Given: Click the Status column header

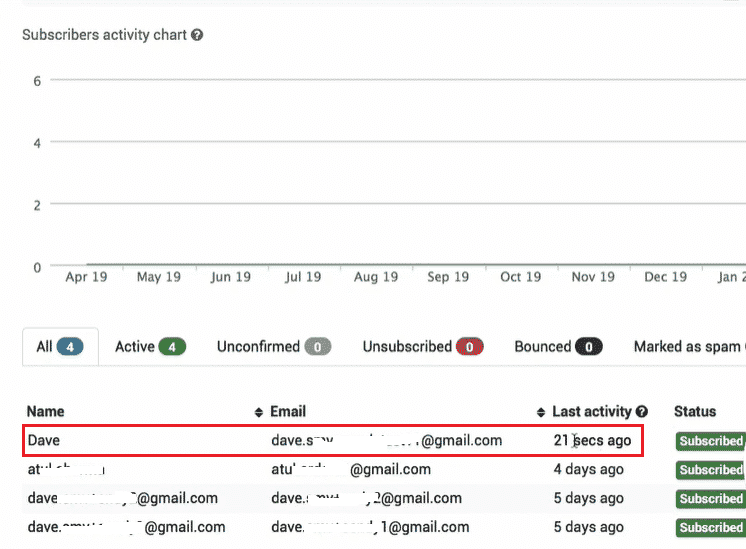Looking at the screenshot, I should click(695, 412).
